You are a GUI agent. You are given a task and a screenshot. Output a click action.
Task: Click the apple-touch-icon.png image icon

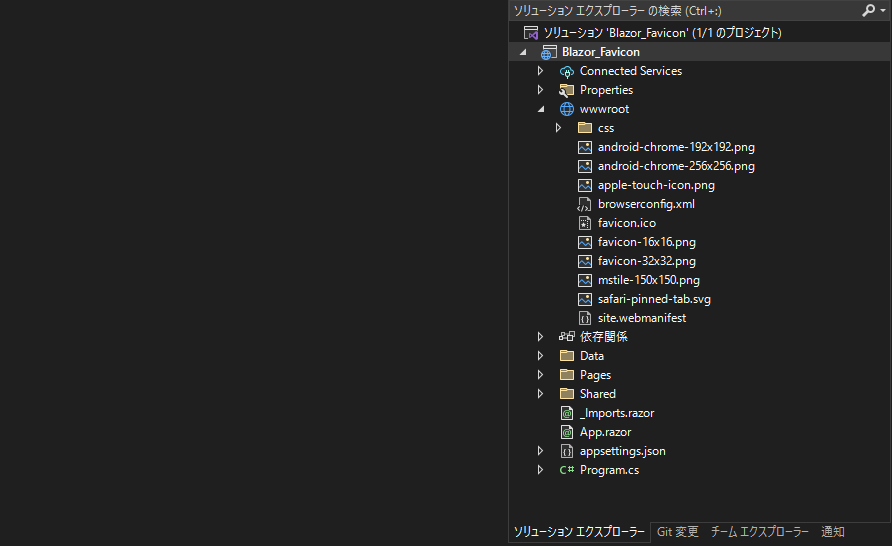coord(585,185)
